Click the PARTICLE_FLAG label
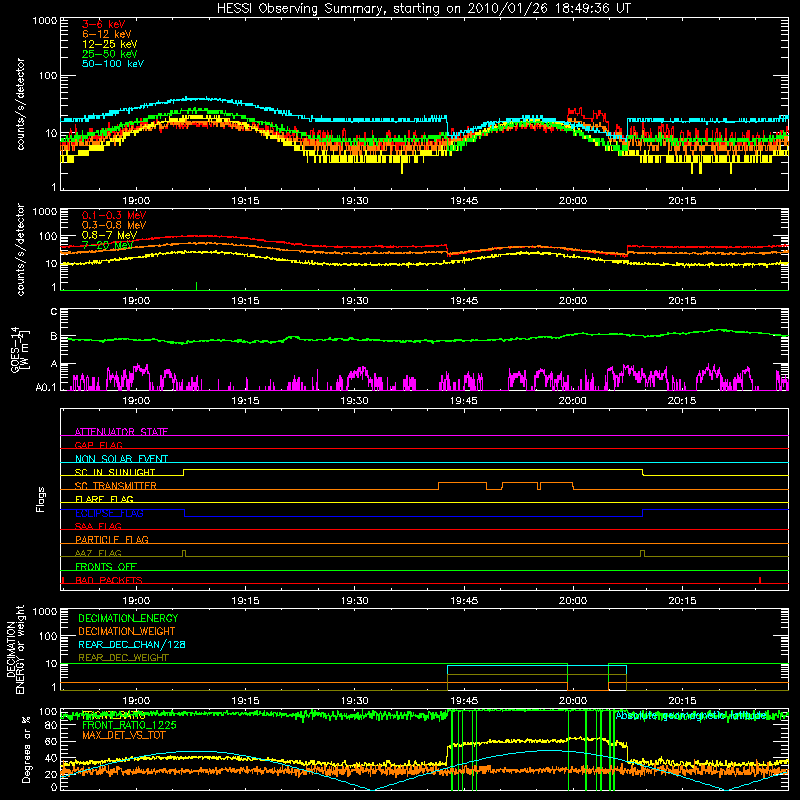This screenshot has width=800, height=800. click(x=112, y=540)
